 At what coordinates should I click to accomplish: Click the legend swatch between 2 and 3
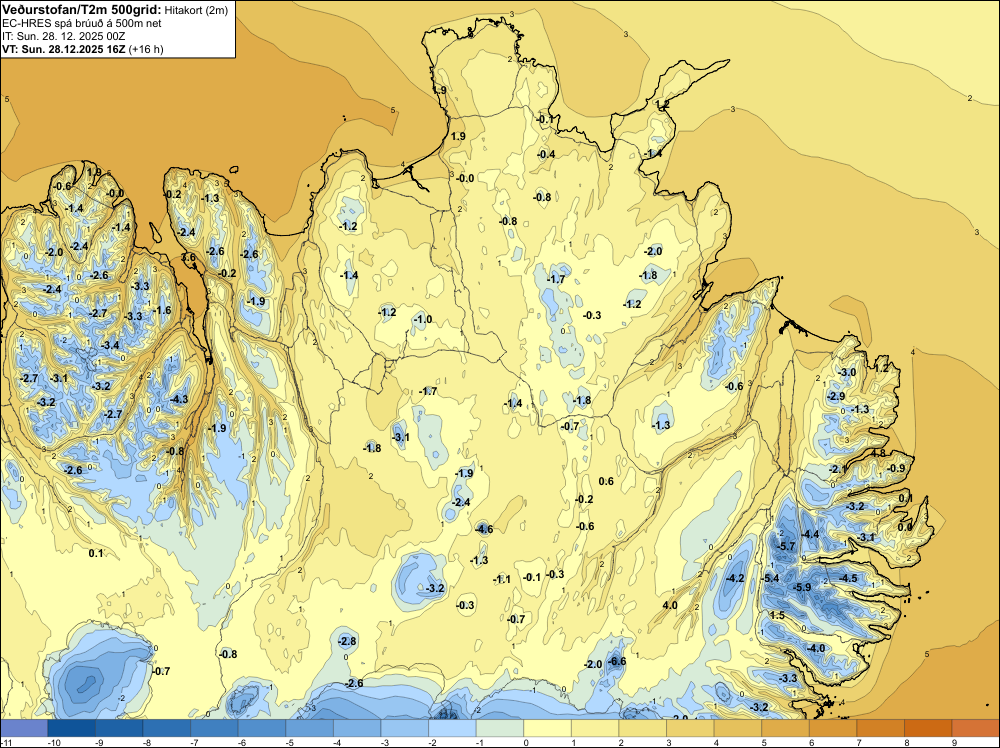(642, 728)
